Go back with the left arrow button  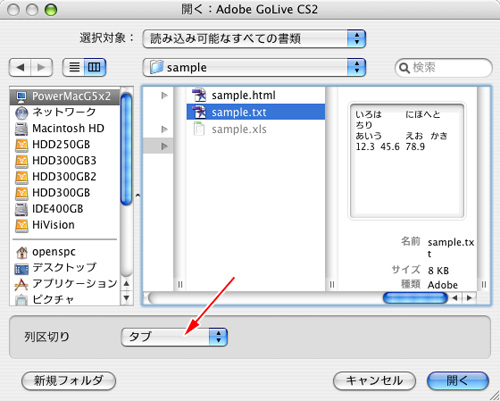[20, 67]
